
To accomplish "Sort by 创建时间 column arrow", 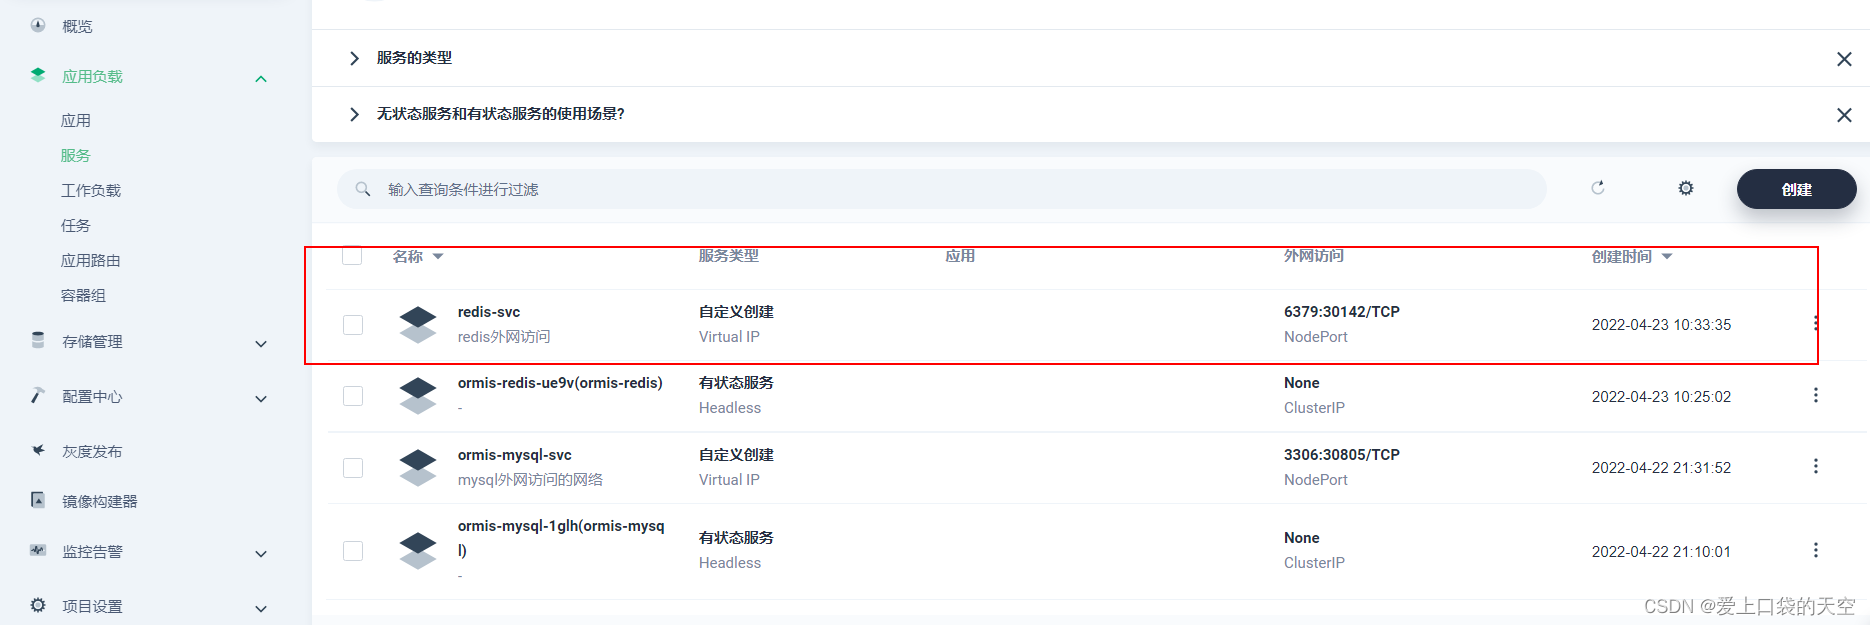I will tap(1667, 257).
